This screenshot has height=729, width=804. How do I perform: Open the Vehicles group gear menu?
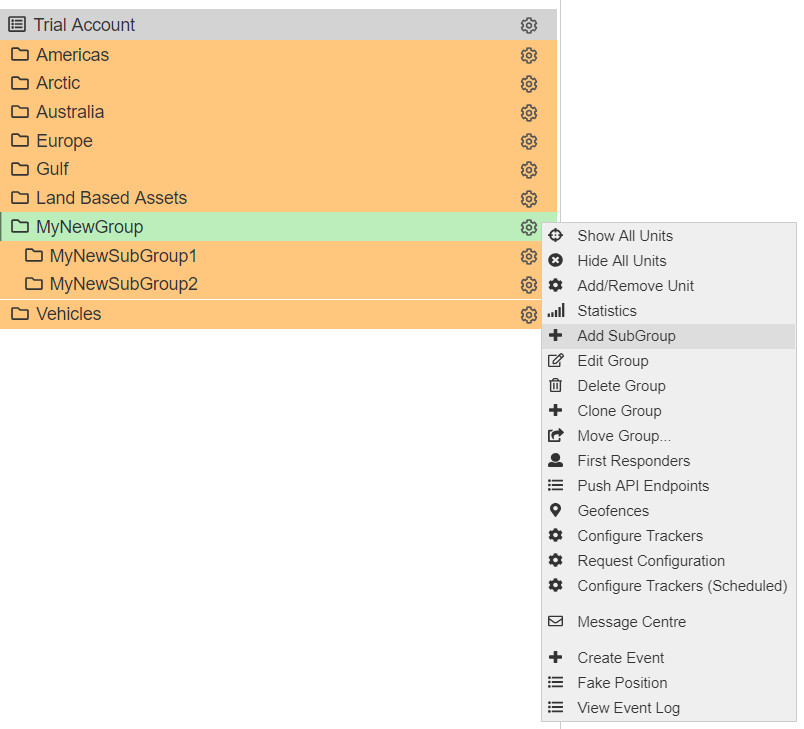(529, 315)
